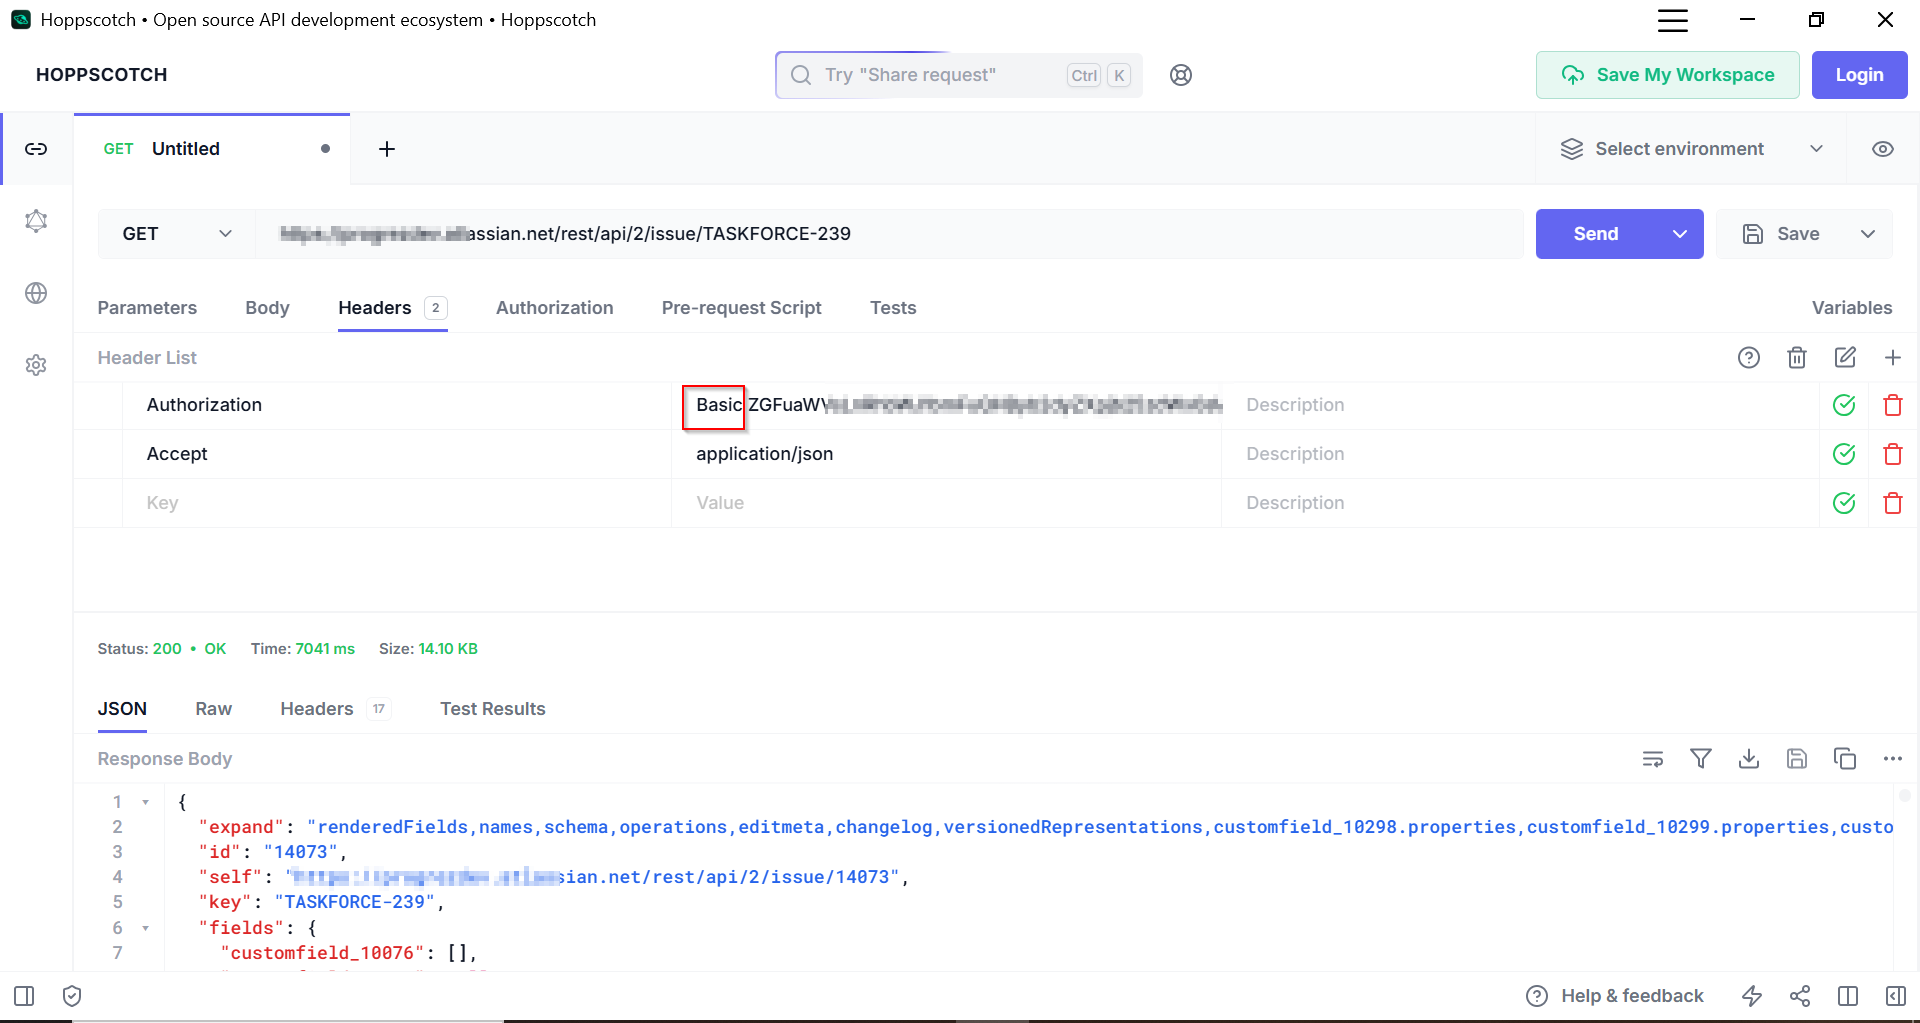Collapse the fields object fold arrow
Screen dimensions: 1920x1023
point(146,928)
